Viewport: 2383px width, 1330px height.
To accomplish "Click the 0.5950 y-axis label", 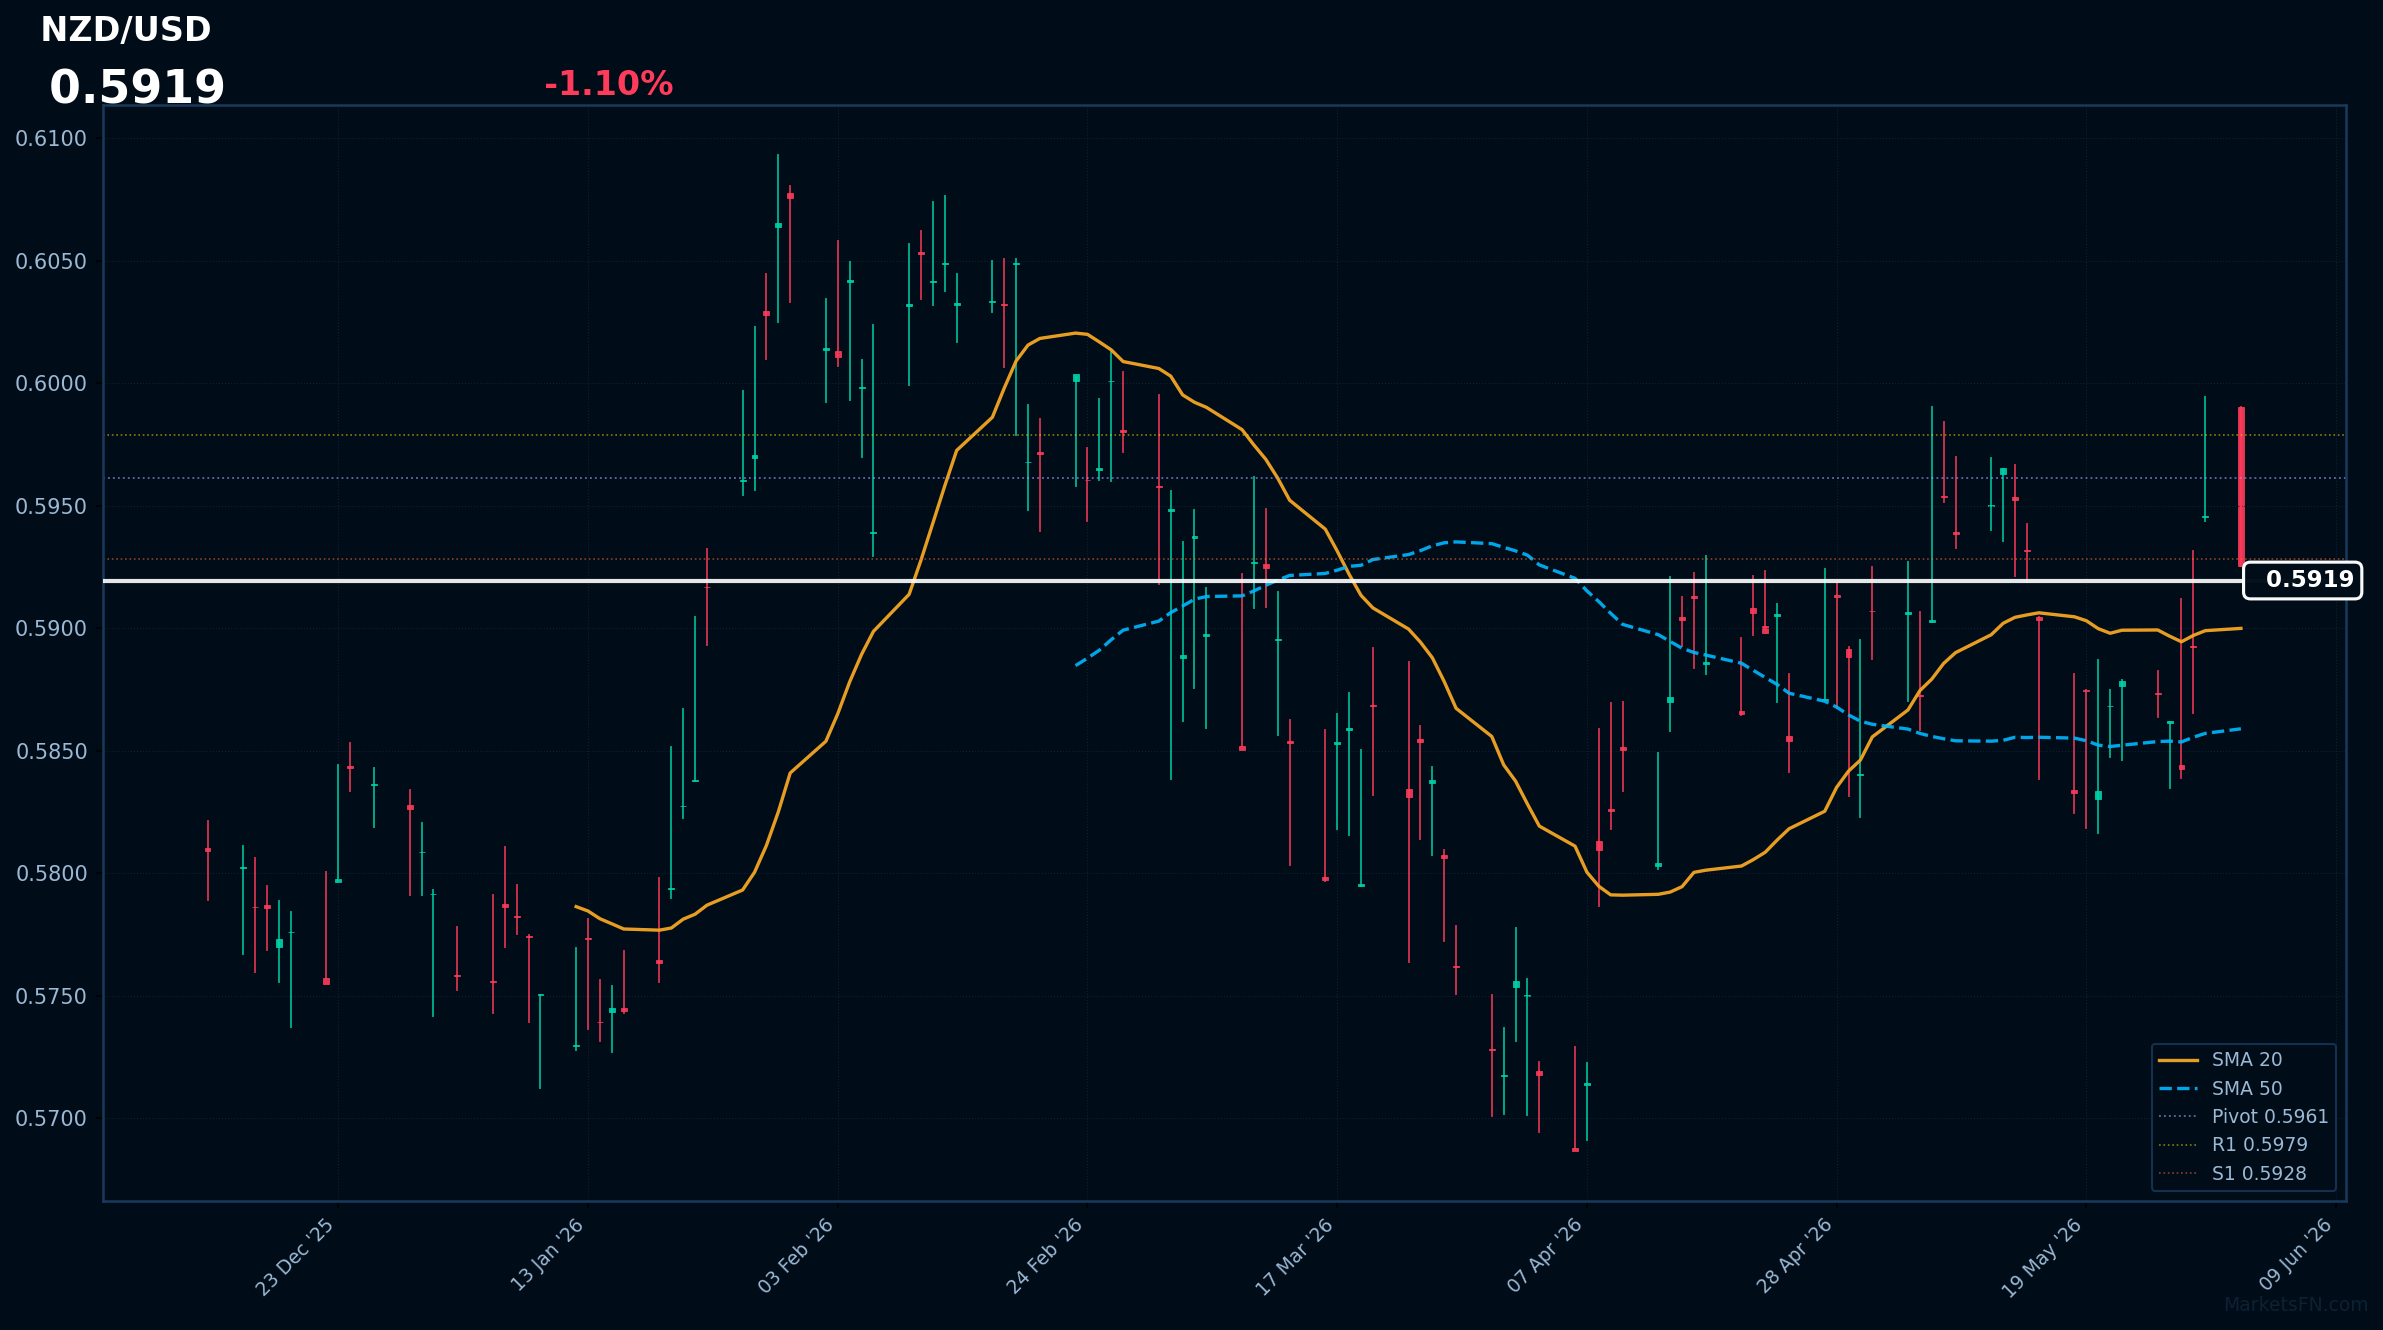I will coord(51,507).
